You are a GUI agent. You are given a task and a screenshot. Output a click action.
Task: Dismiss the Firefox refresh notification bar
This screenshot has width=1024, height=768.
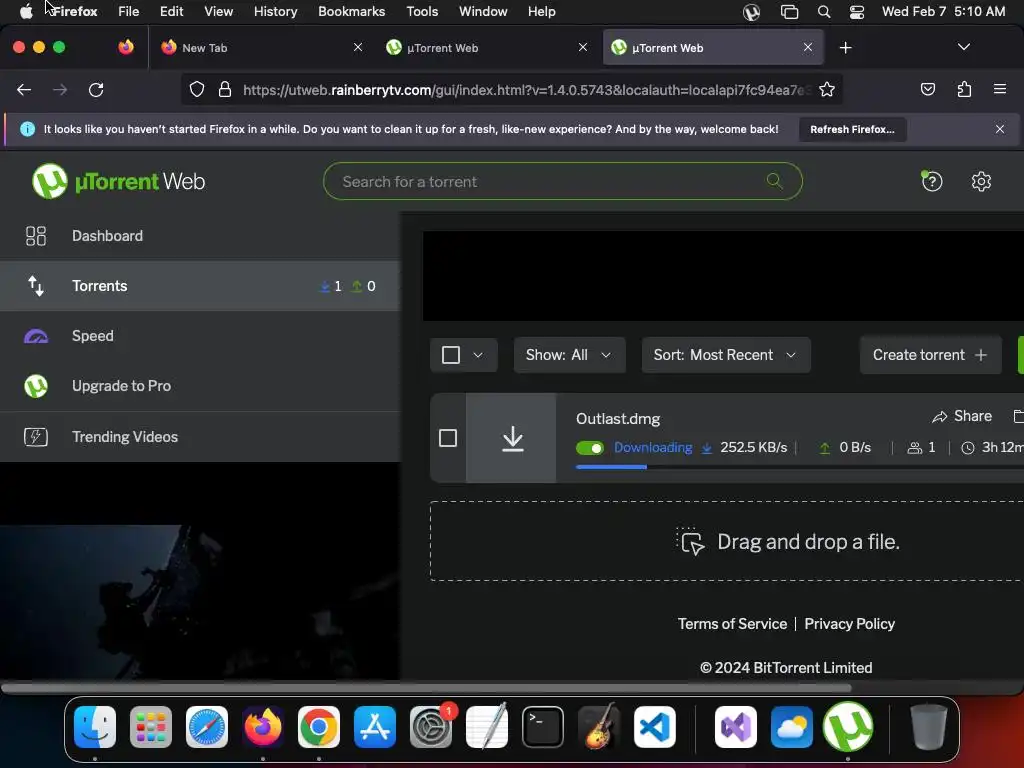[999, 129]
